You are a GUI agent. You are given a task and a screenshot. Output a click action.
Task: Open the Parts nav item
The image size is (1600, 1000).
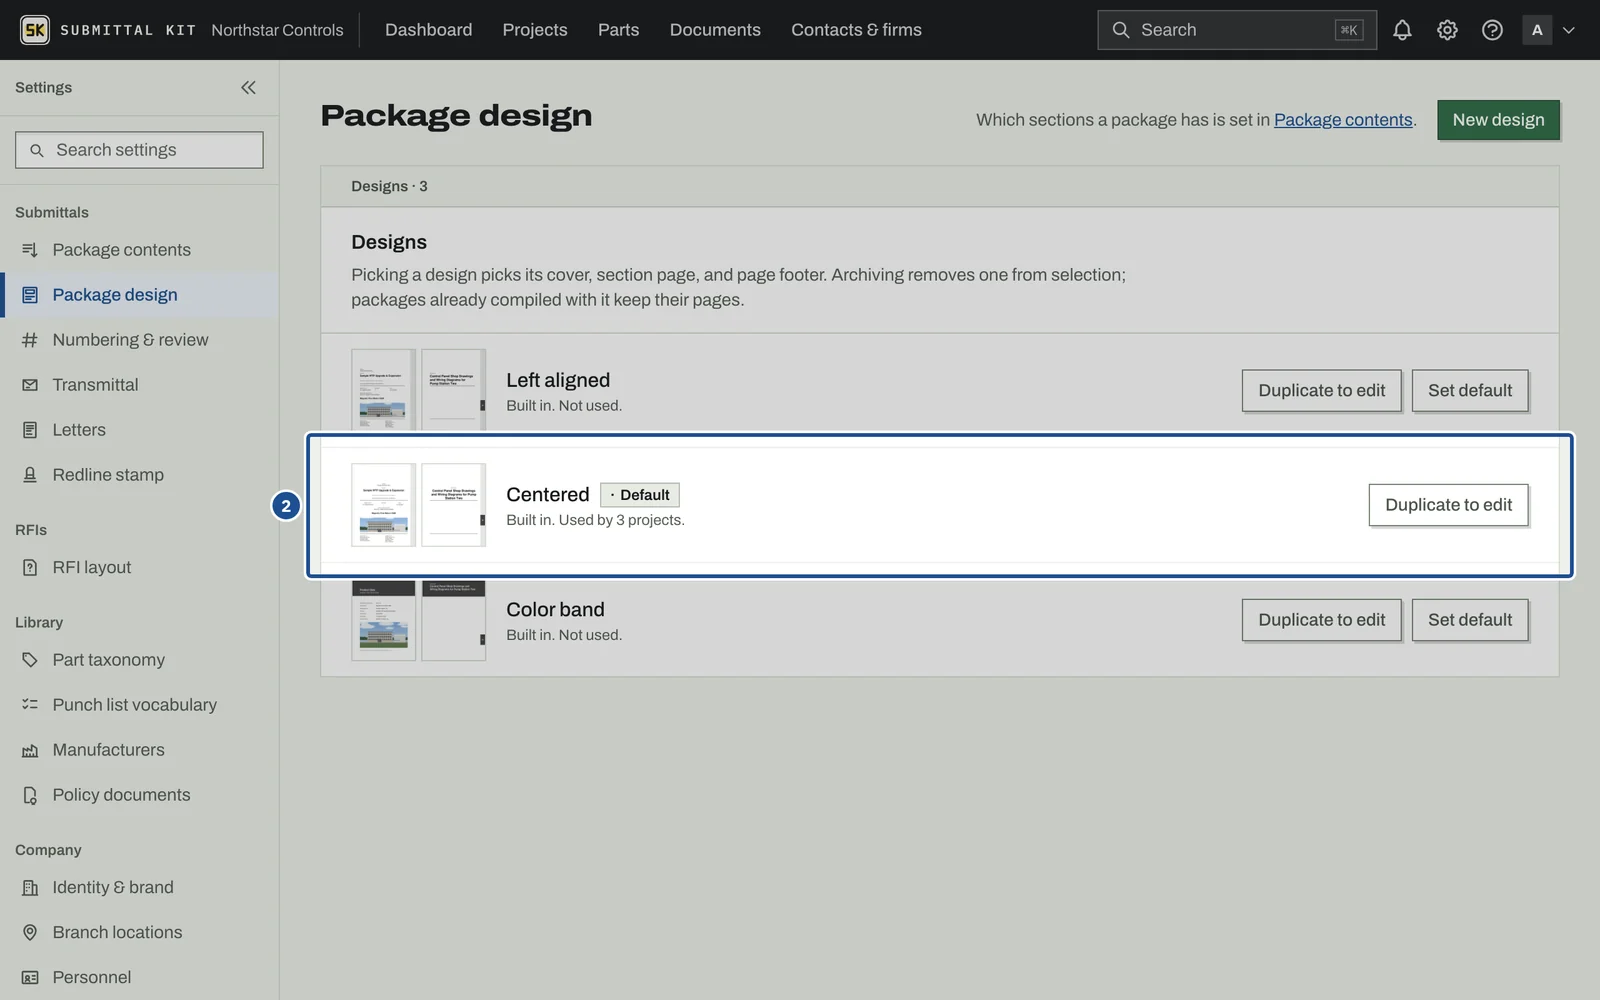coord(618,30)
